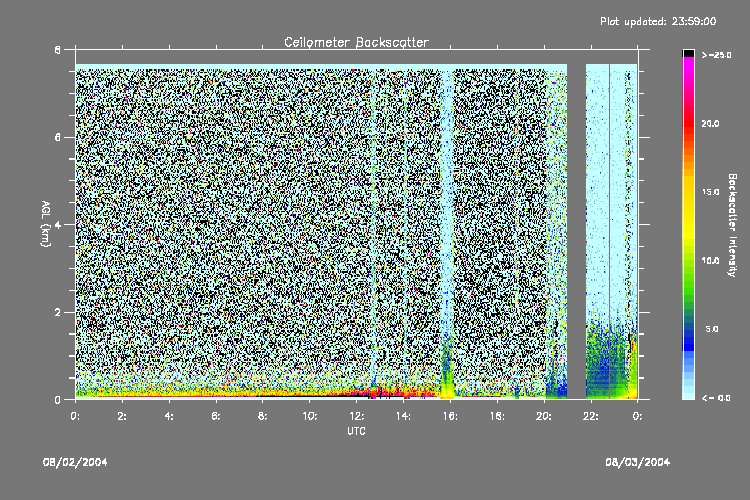The width and height of the screenshot is (750, 500).
Task: Click the '10:' x-axis tick label
Action: pos(309,416)
